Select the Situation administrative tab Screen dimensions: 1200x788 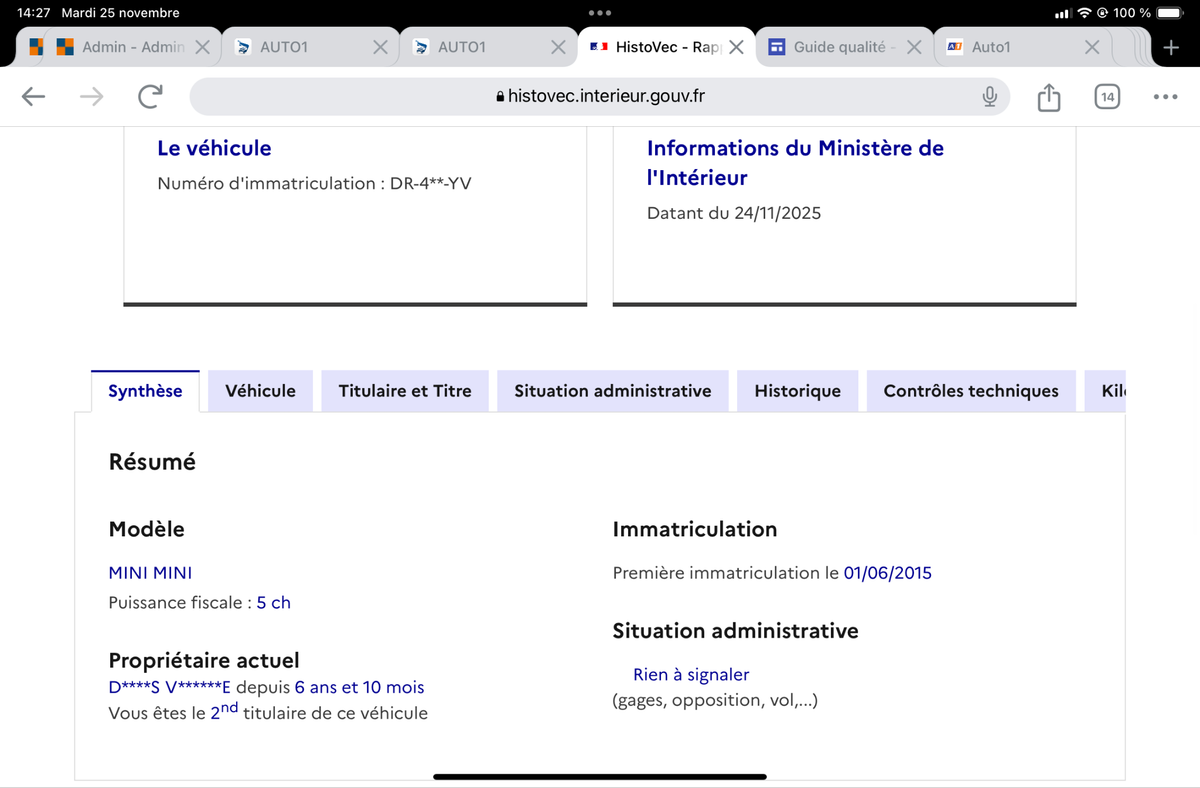click(x=612, y=391)
